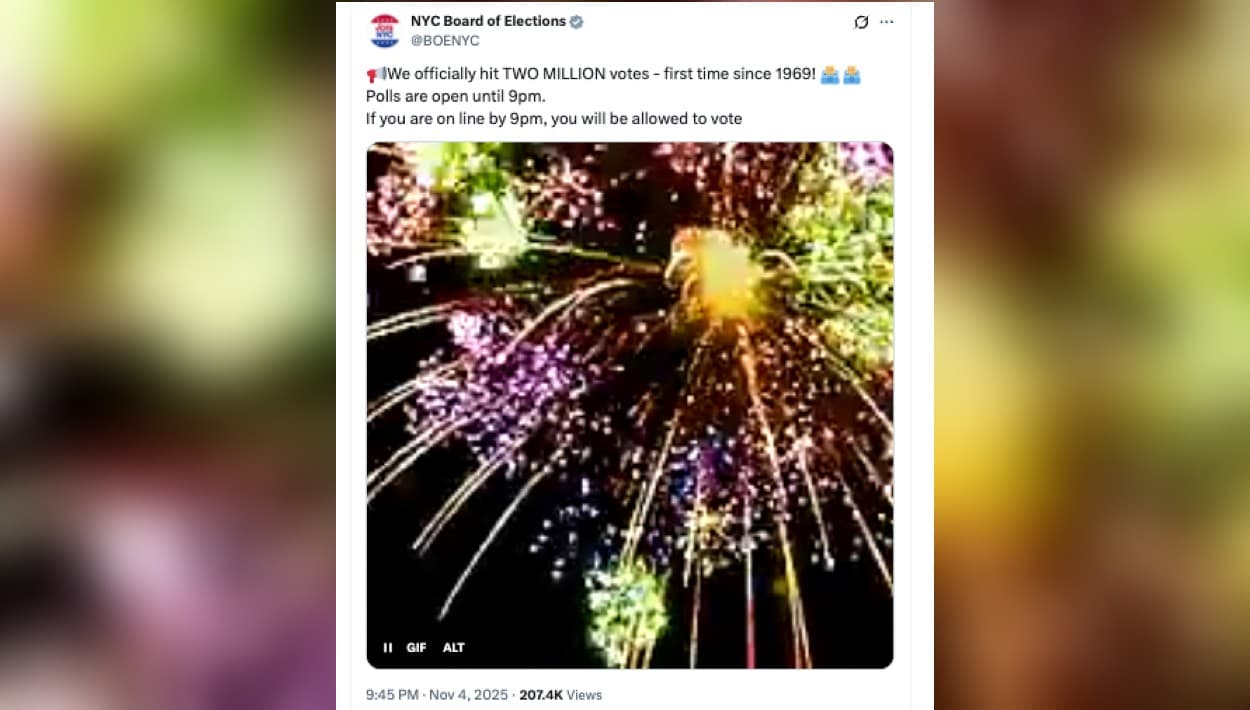View the 207.4K Views count
Image resolution: width=1250 pixels, height=710 pixels.
click(x=560, y=694)
